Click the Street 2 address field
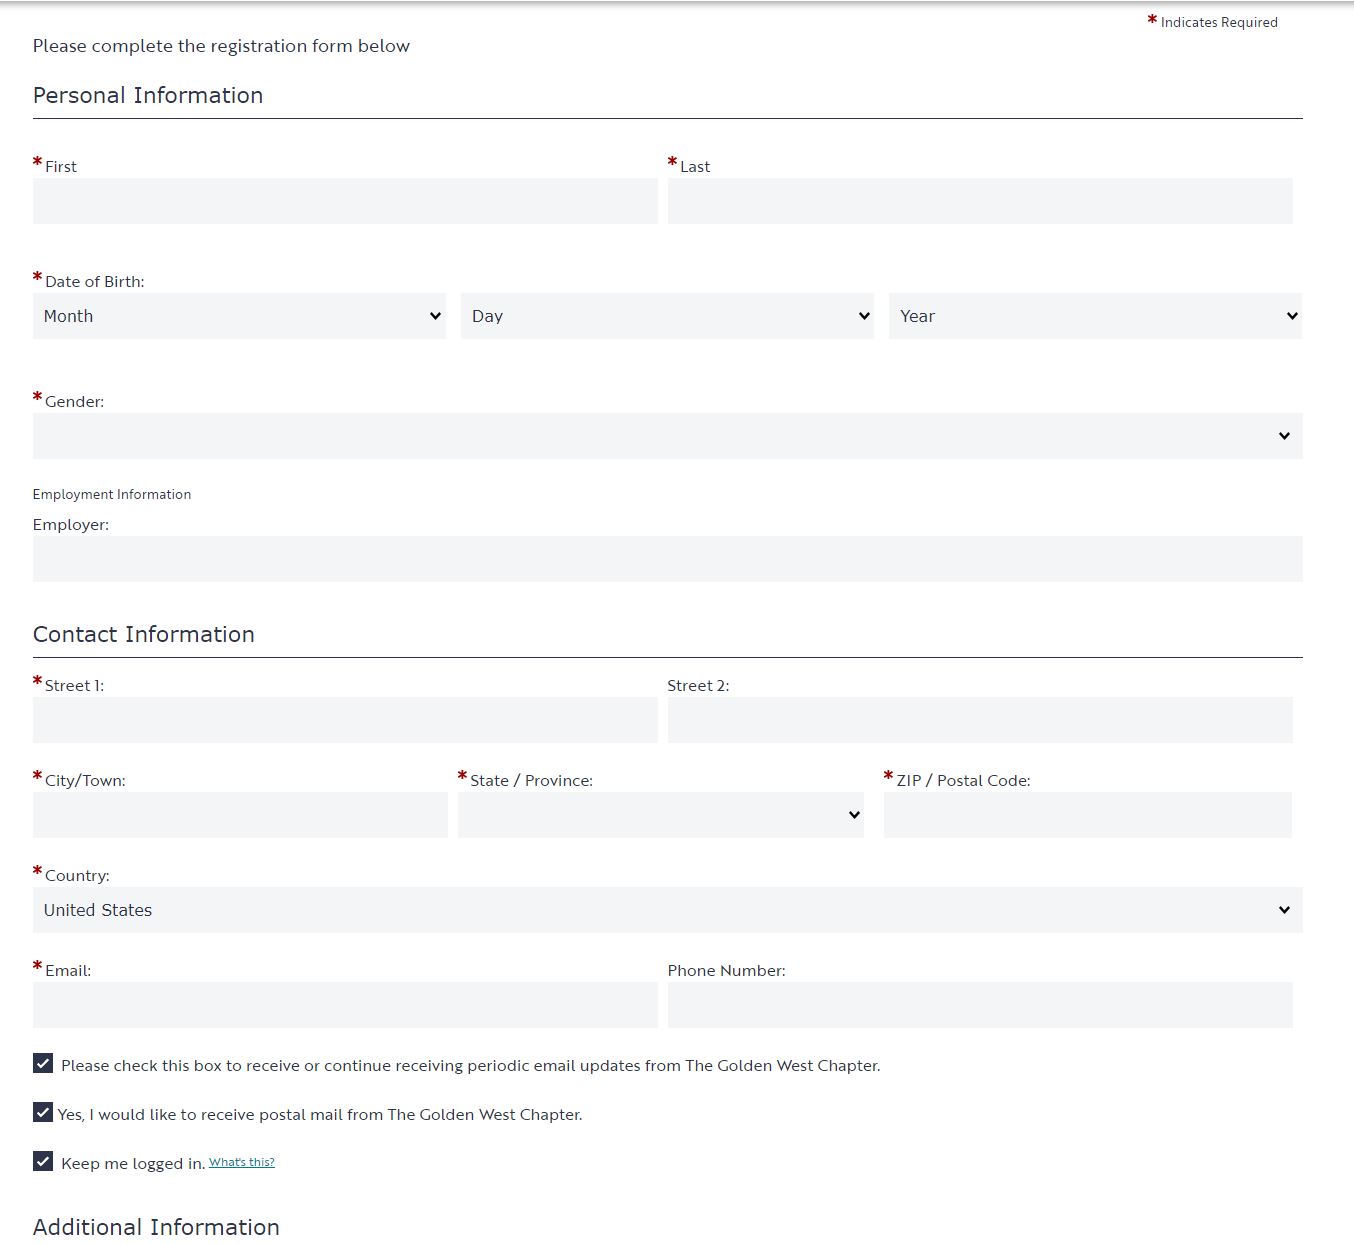 pos(980,720)
